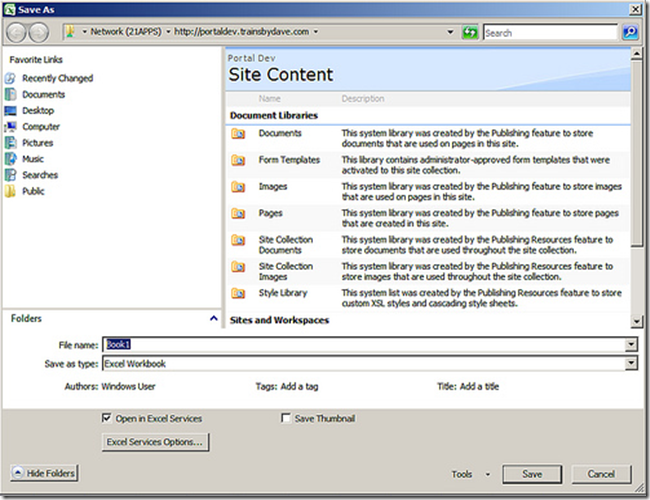Close the Save As dialog

coord(635,9)
